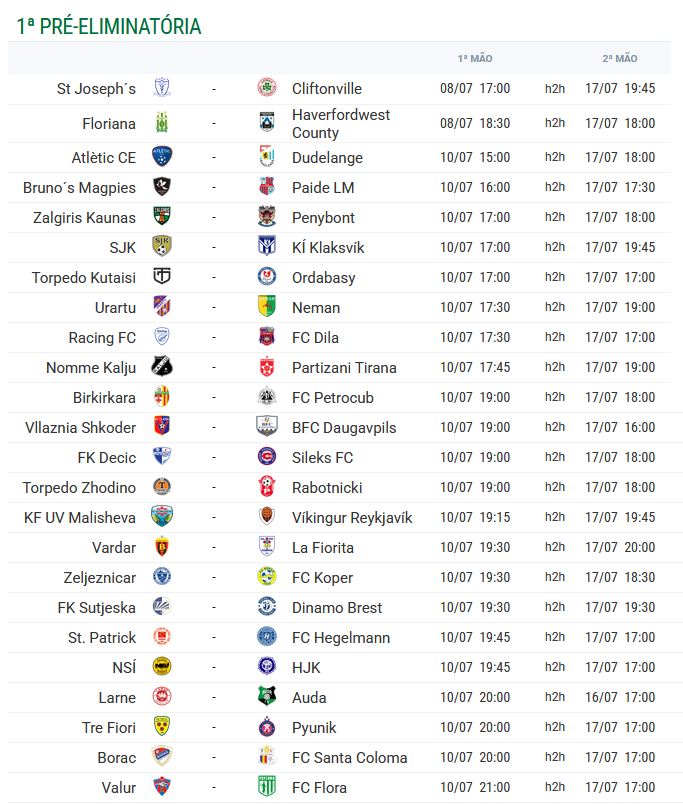Click the Dudelange team logo
This screenshot has height=804, width=683.
(x=267, y=157)
